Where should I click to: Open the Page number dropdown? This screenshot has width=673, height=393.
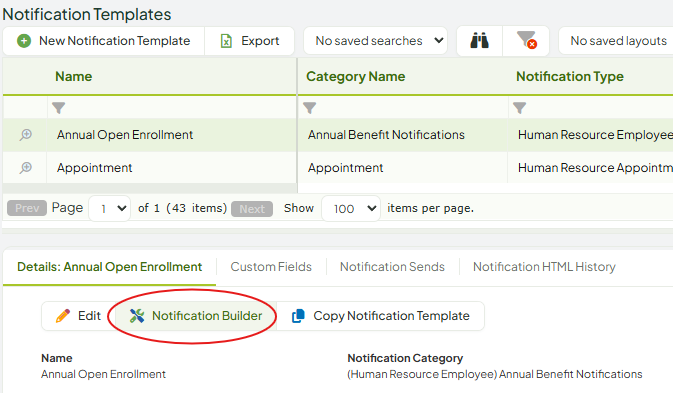pyautogui.click(x=109, y=209)
